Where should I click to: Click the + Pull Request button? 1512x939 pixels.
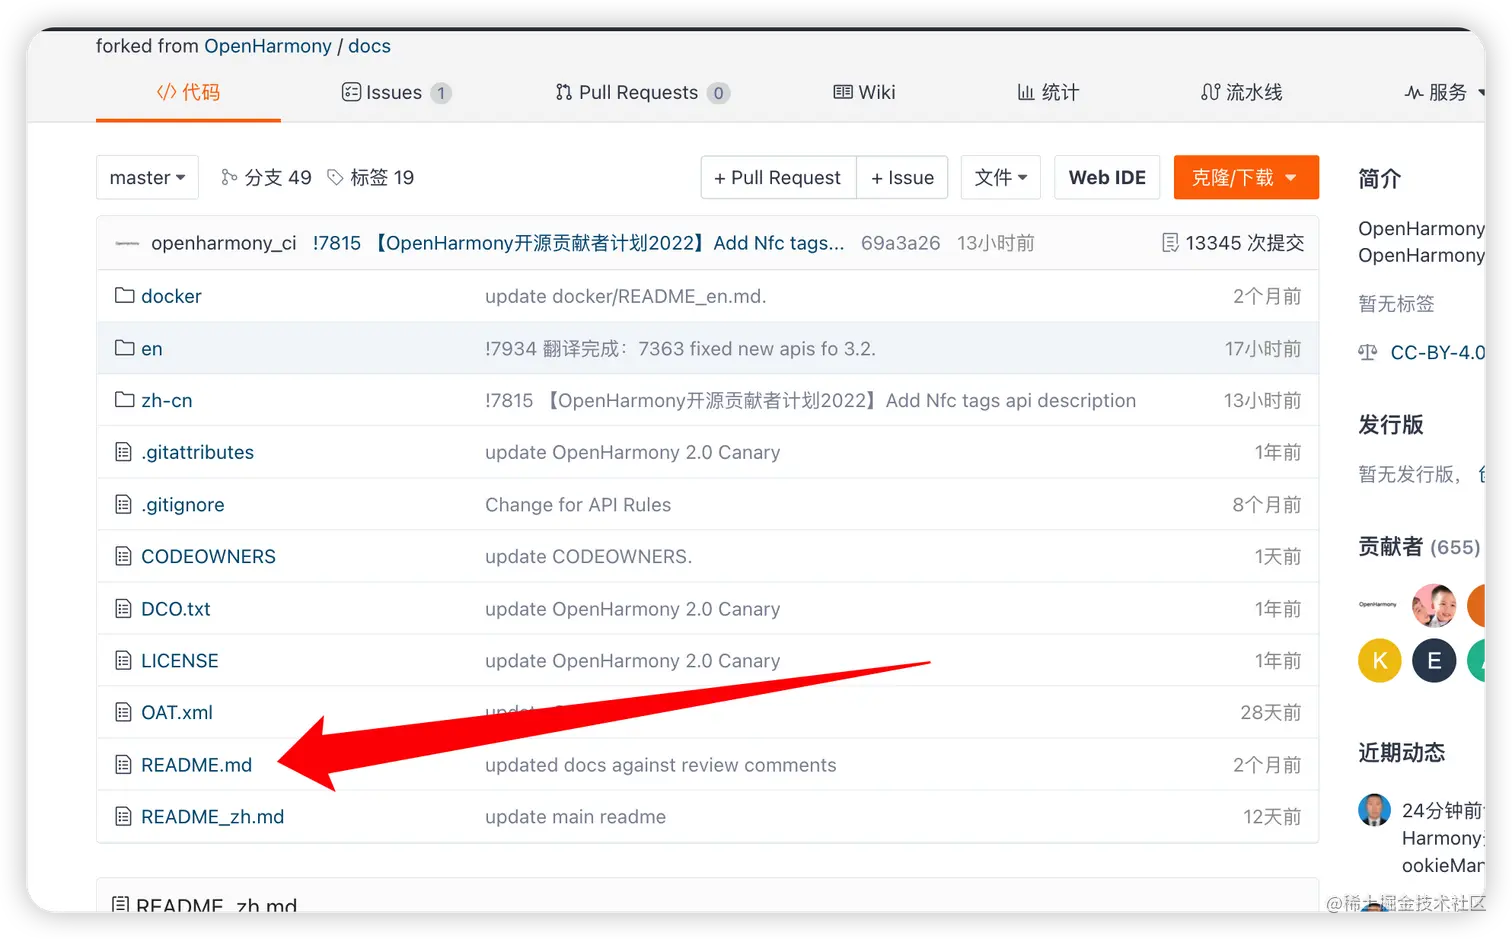[x=778, y=177]
